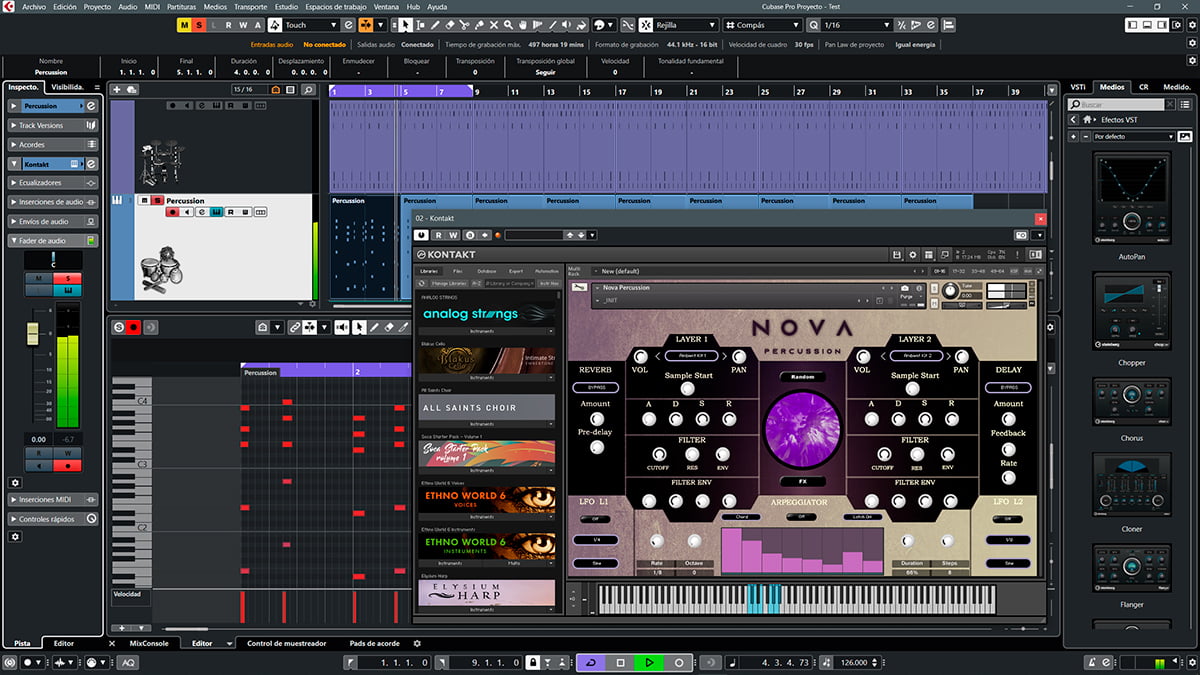Expand the Track Versions inspector section
This screenshot has width=1200, height=675.
pyautogui.click(x=53, y=125)
